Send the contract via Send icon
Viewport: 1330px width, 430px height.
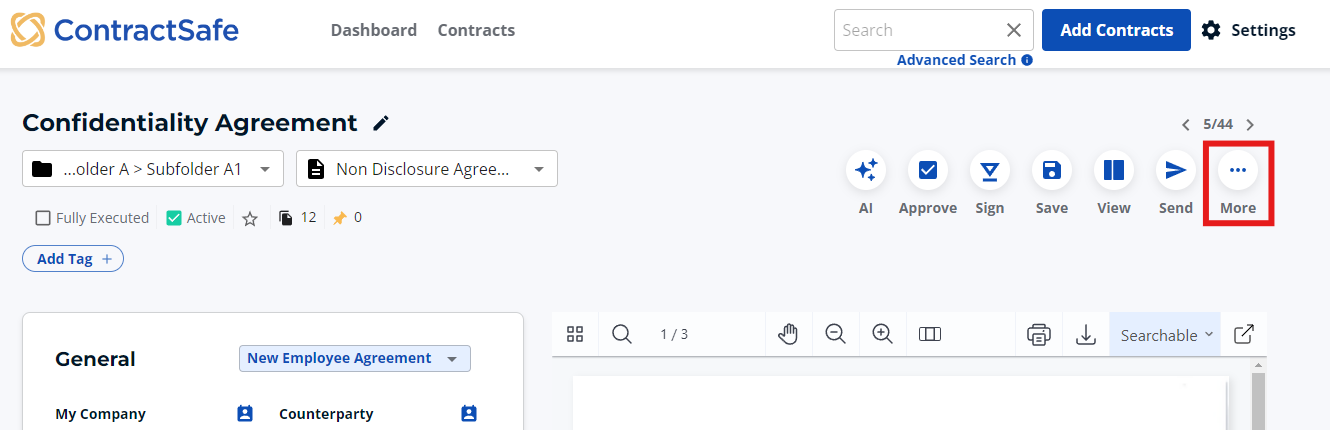1176,170
